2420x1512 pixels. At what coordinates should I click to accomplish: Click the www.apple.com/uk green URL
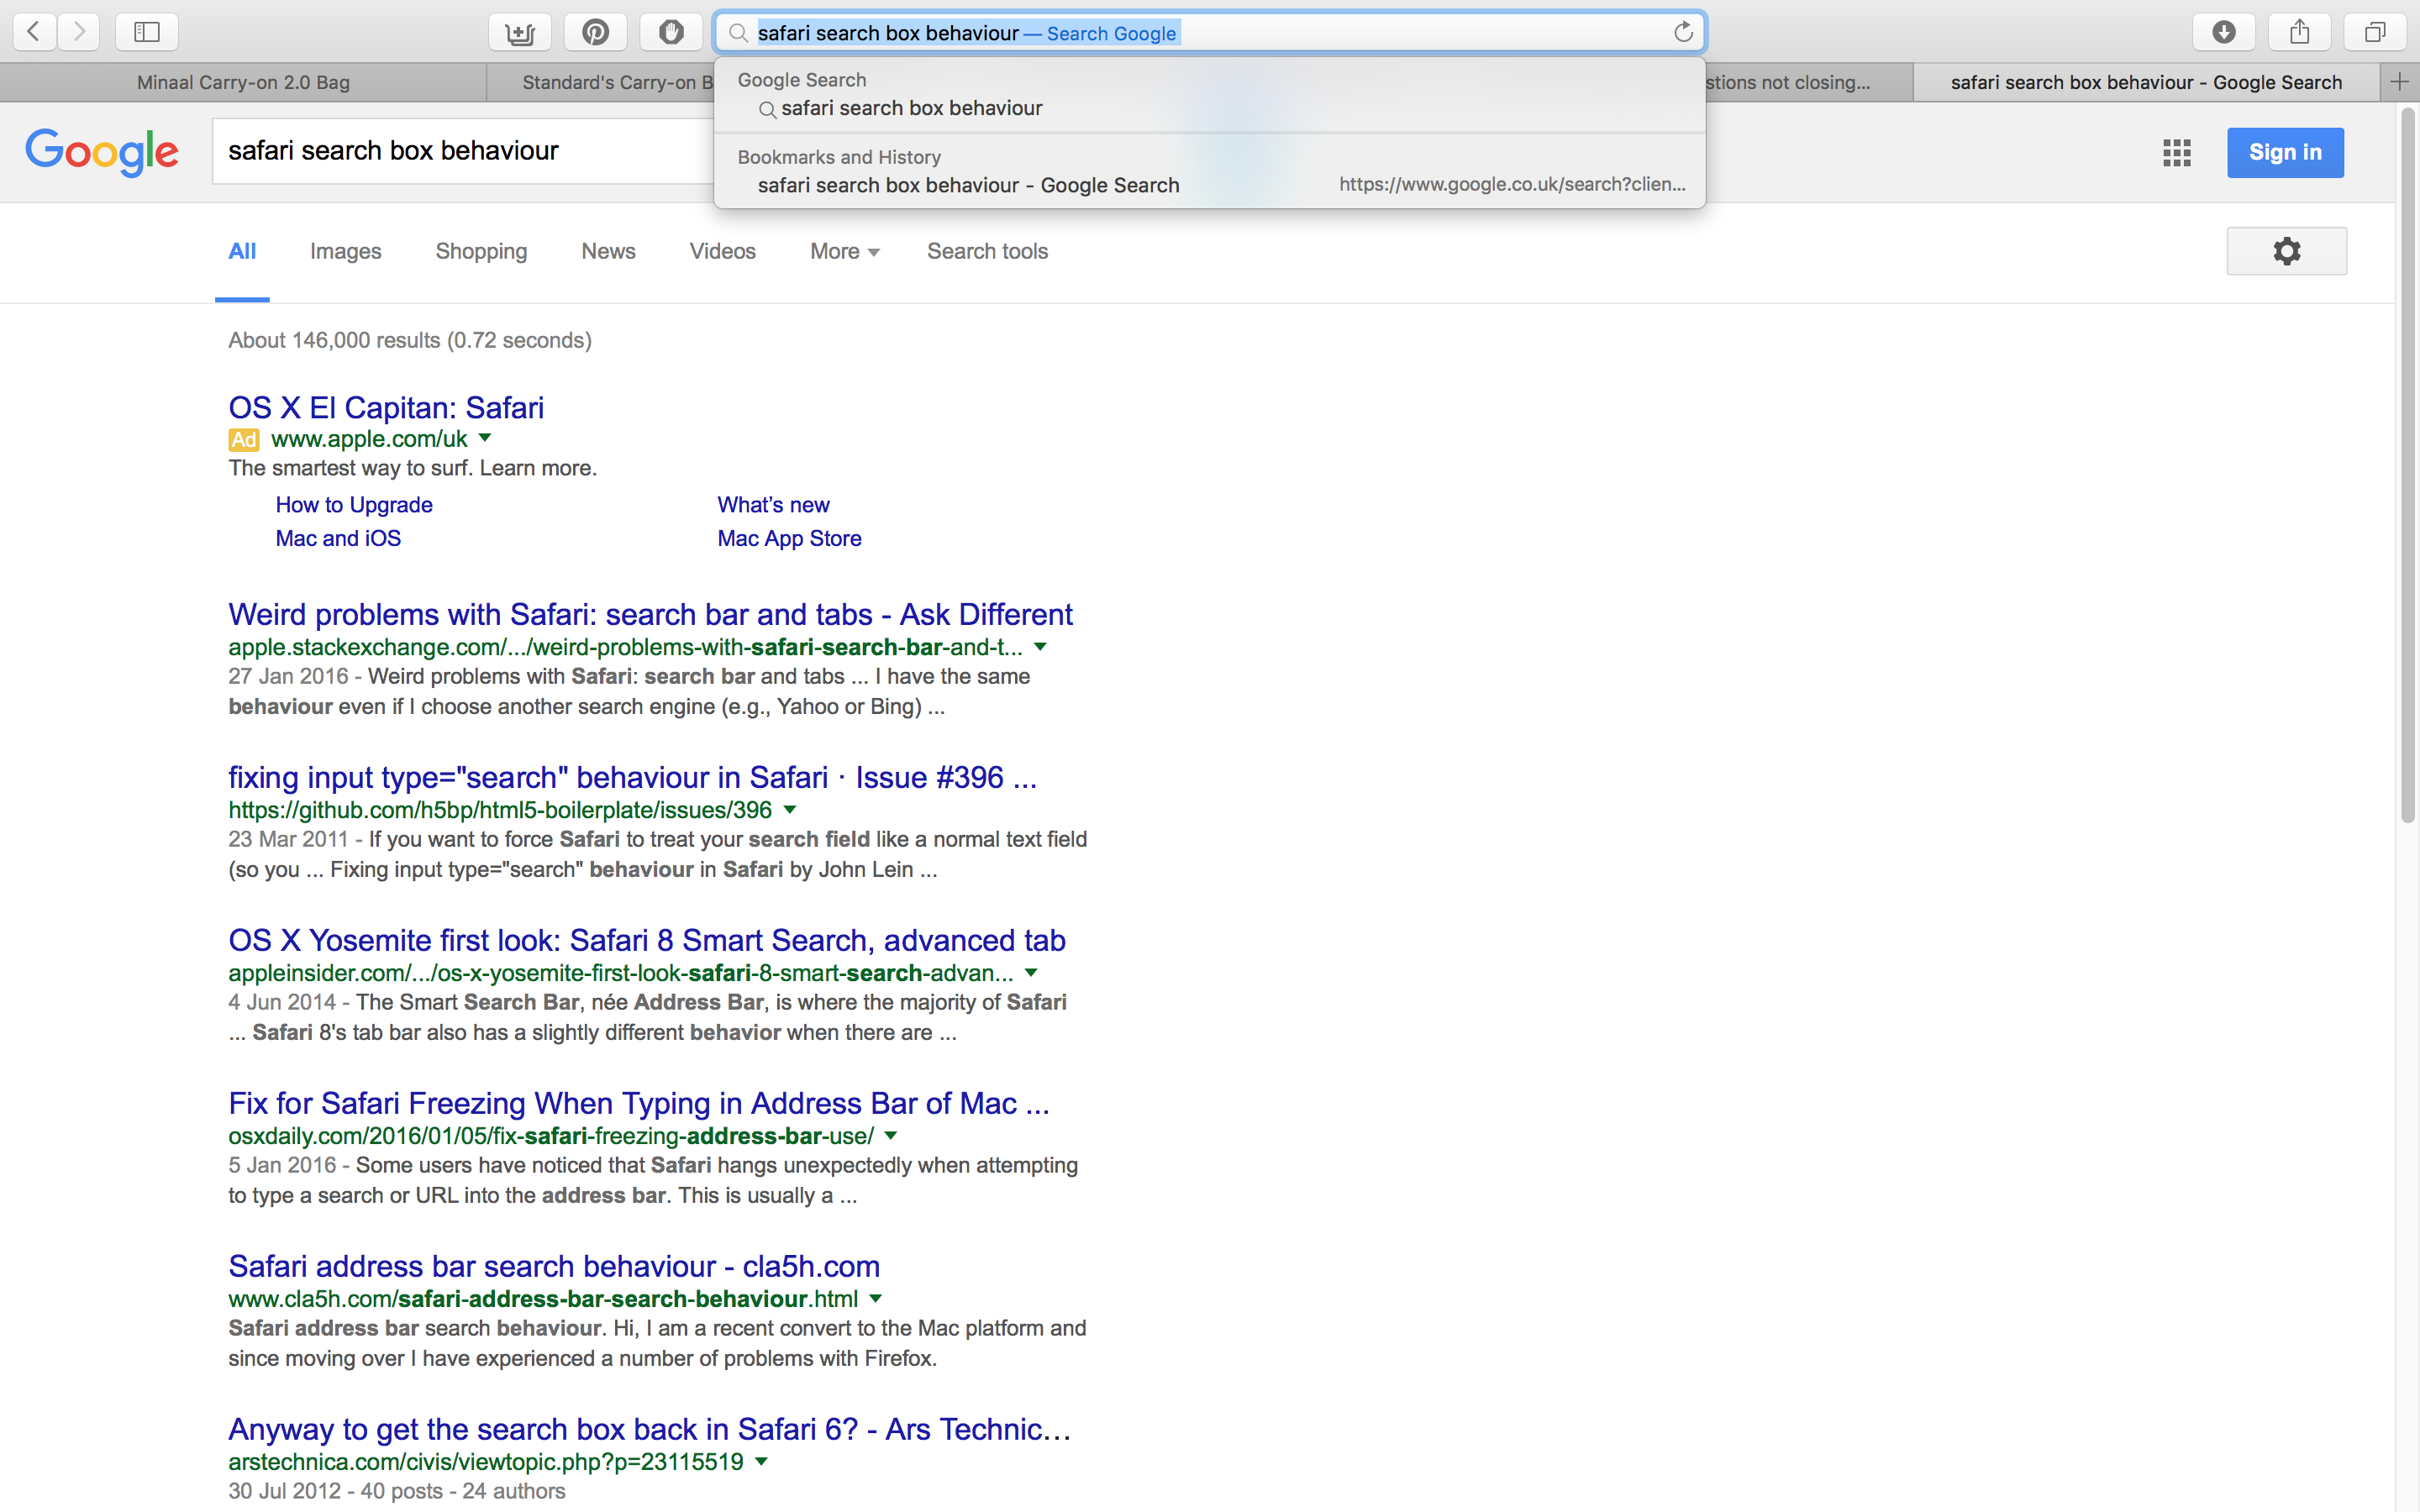[369, 439]
